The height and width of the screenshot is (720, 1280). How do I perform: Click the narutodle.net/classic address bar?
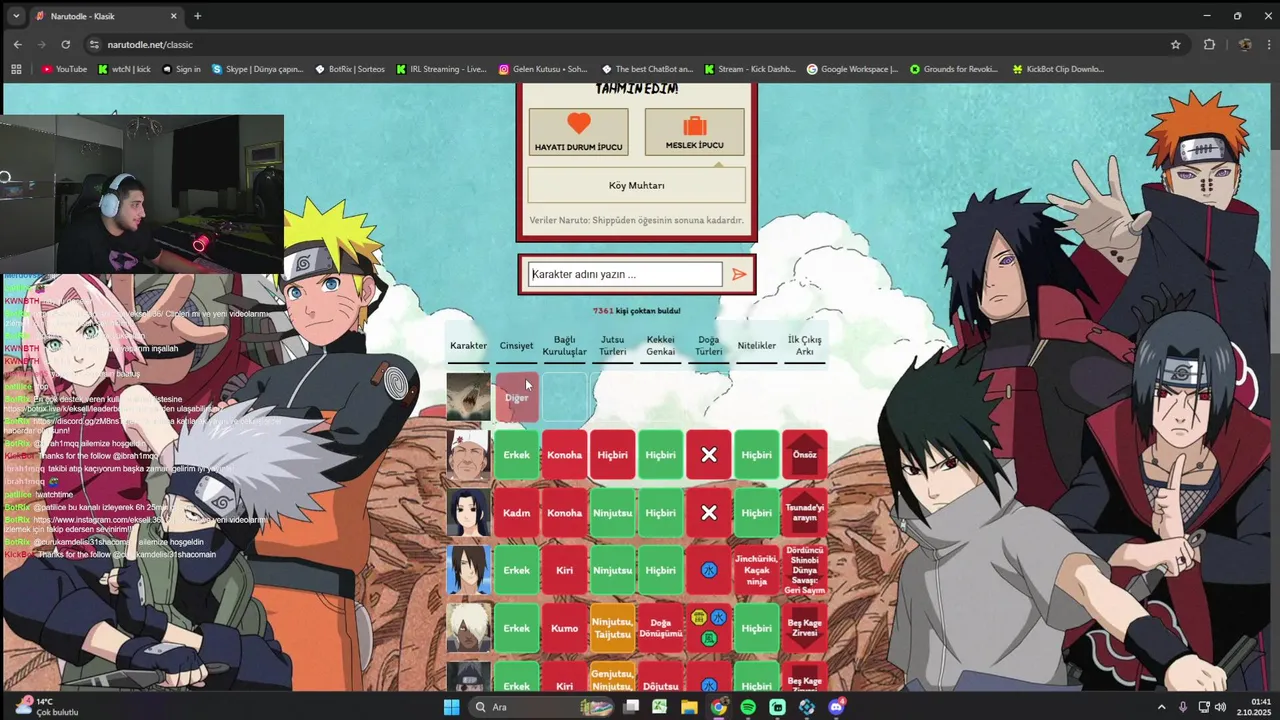pyautogui.click(x=630, y=44)
